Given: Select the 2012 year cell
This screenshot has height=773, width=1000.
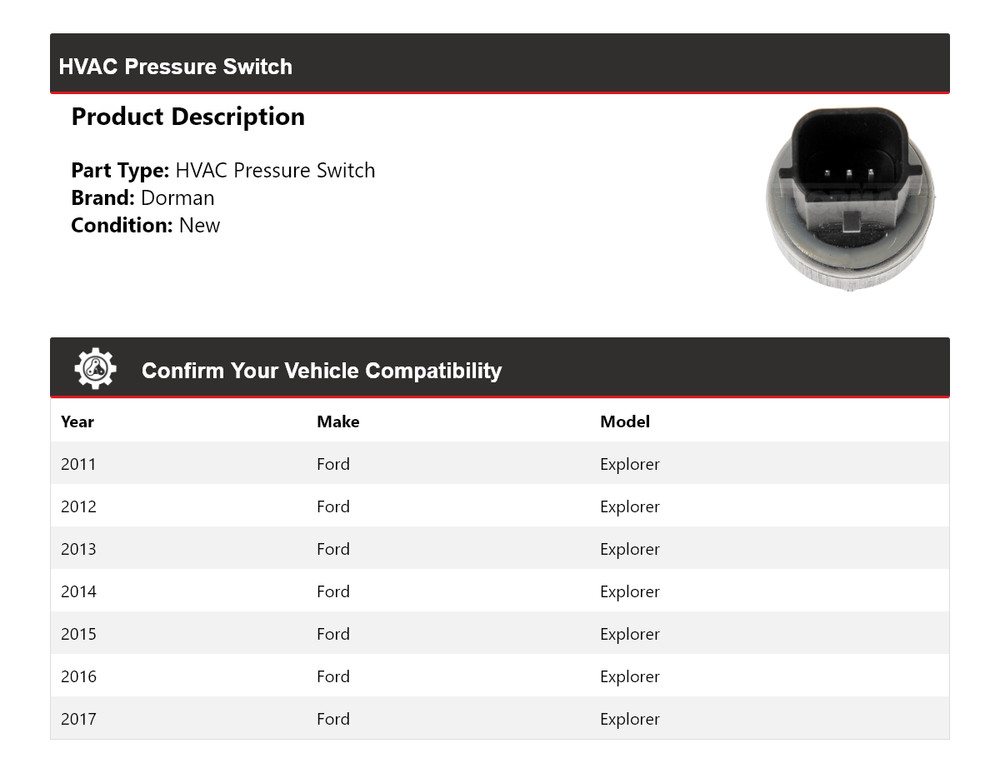Looking at the screenshot, I should coord(78,506).
